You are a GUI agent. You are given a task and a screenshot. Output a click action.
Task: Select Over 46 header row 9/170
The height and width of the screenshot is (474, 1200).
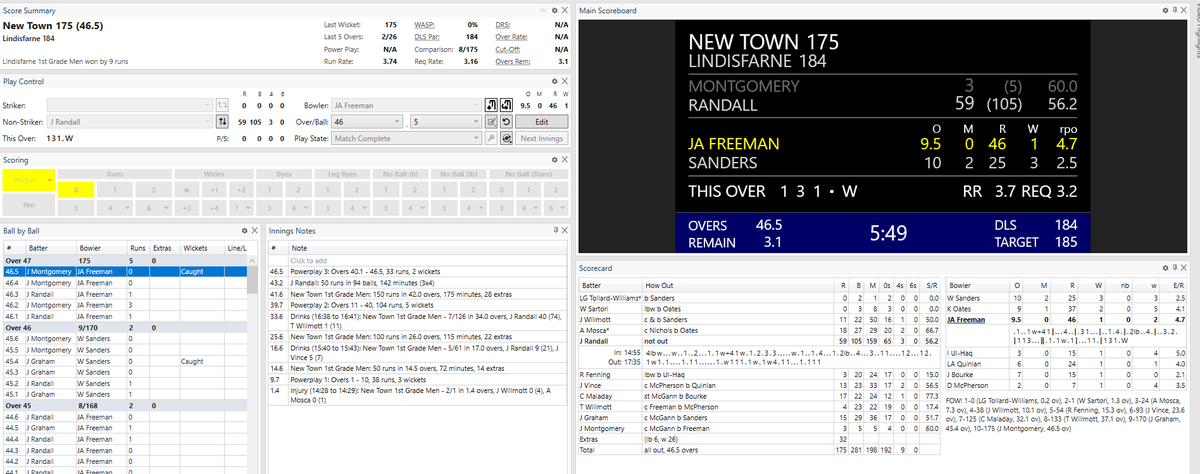[123, 327]
